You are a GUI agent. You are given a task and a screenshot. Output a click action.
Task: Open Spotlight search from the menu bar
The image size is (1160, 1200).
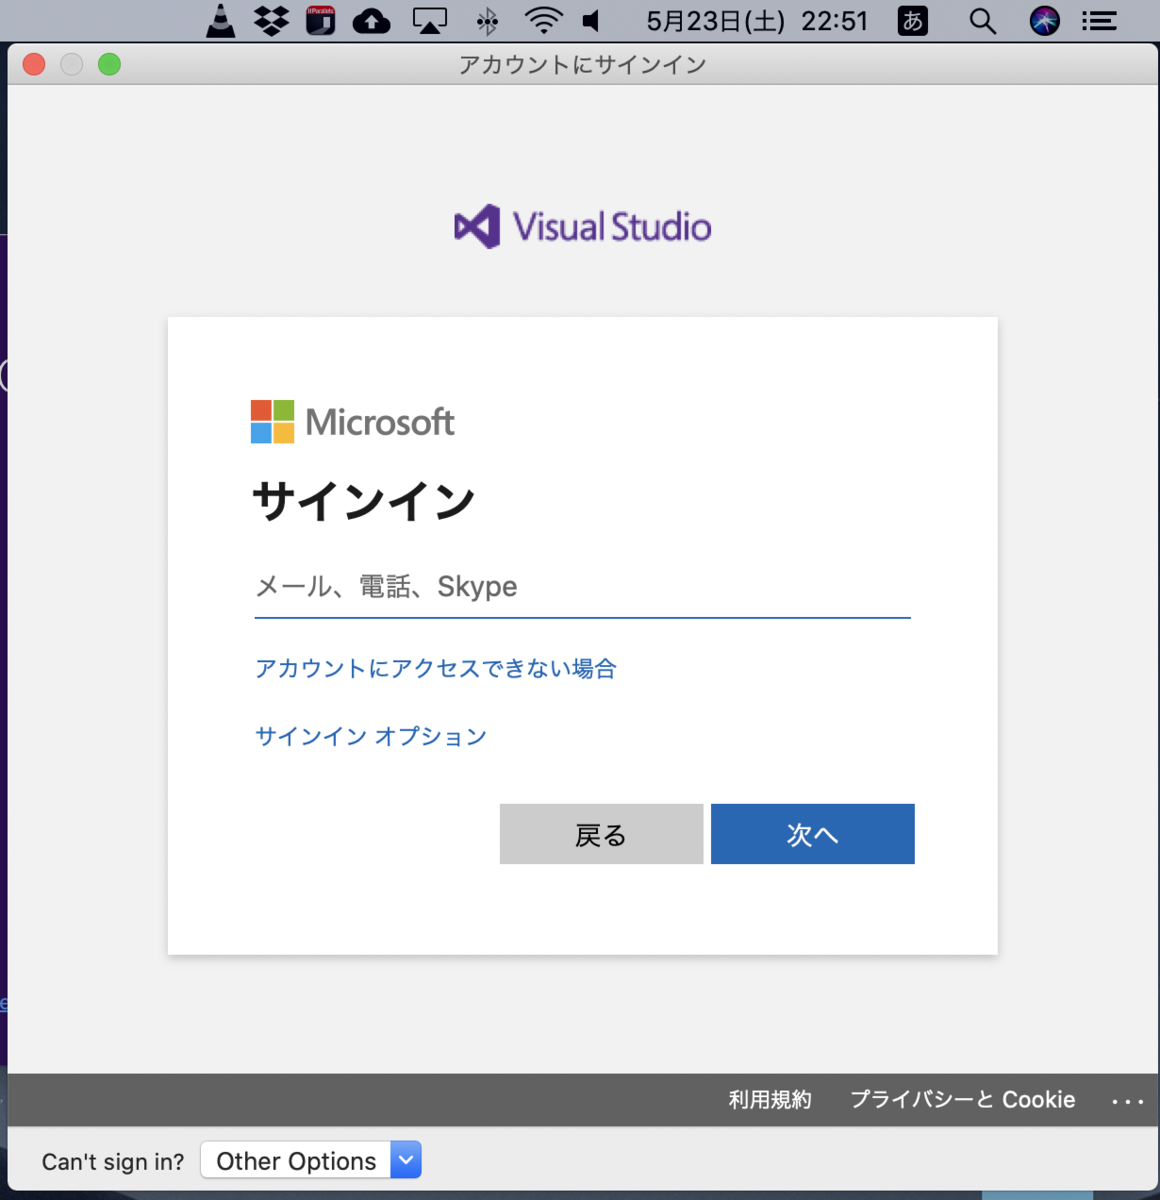click(x=981, y=20)
